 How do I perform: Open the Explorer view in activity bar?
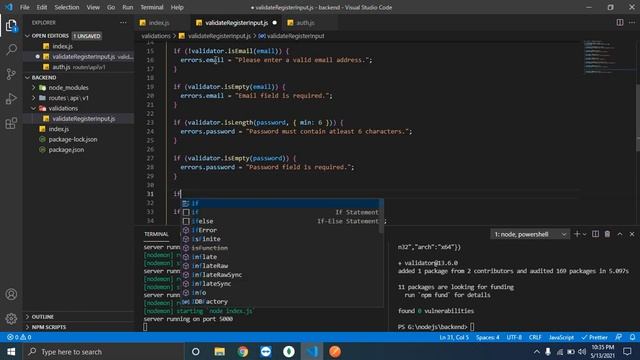click(11, 26)
